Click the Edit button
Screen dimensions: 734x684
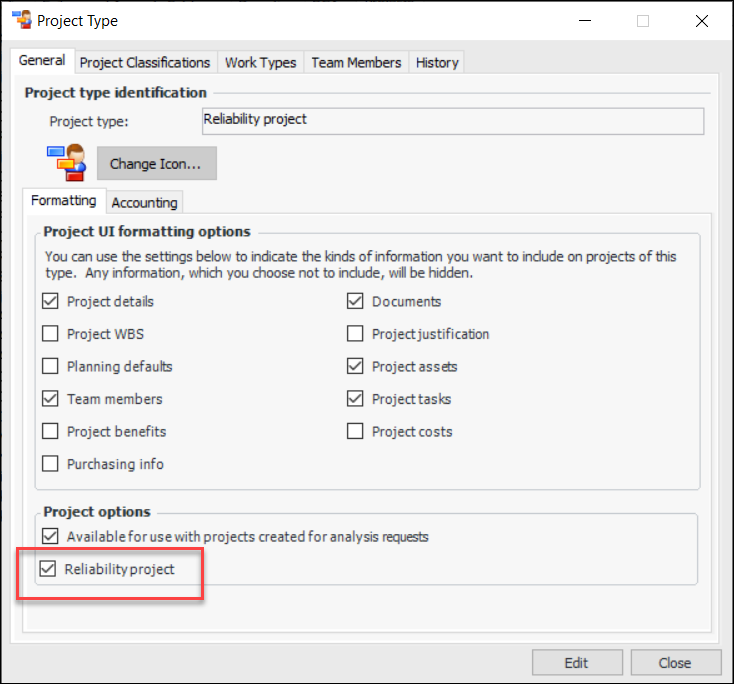[x=576, y=662]
